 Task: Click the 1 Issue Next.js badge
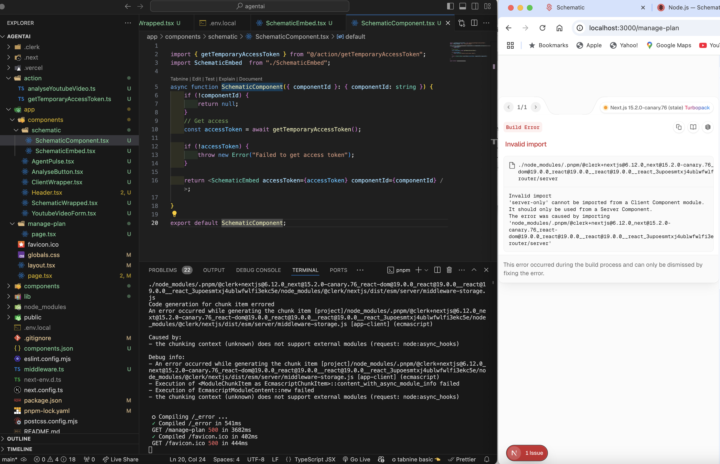(x=527, y=453)
